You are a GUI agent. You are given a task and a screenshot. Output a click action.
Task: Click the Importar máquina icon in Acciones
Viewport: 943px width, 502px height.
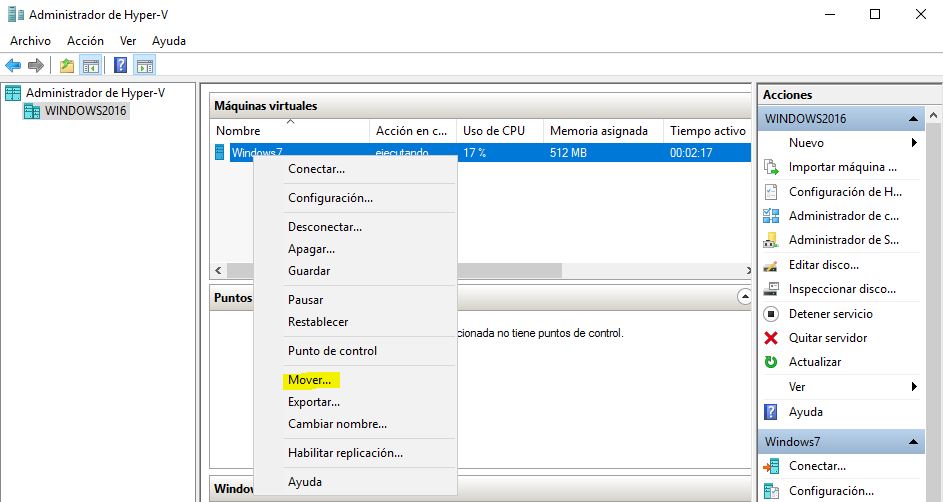[x=771, y=167]
